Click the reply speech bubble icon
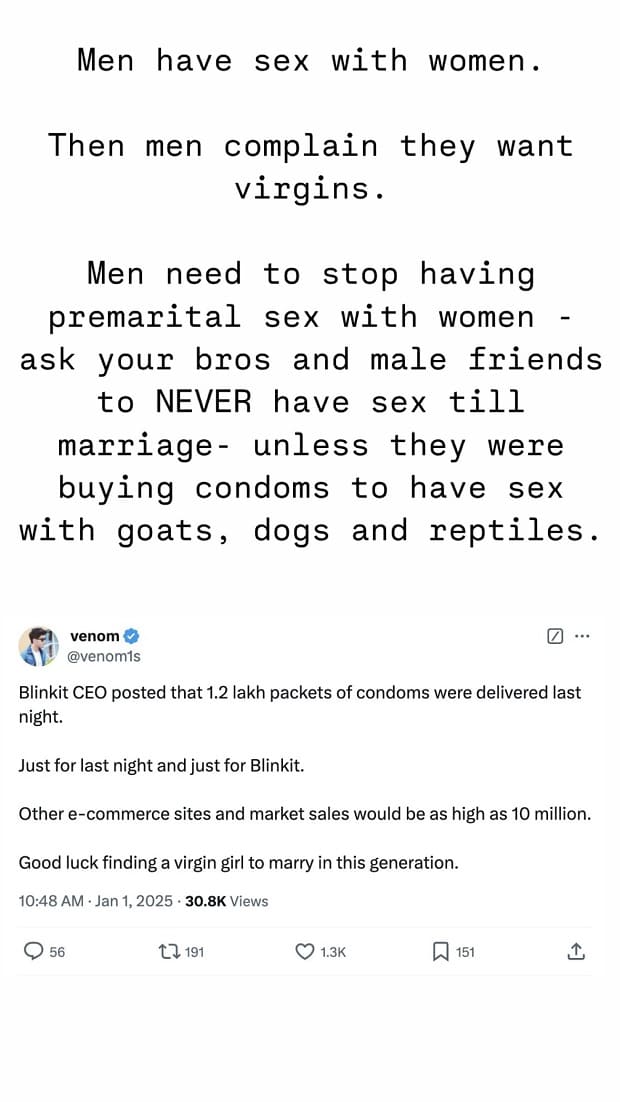The height and width of the screenshot is (1102, 620). click(33, 952)
